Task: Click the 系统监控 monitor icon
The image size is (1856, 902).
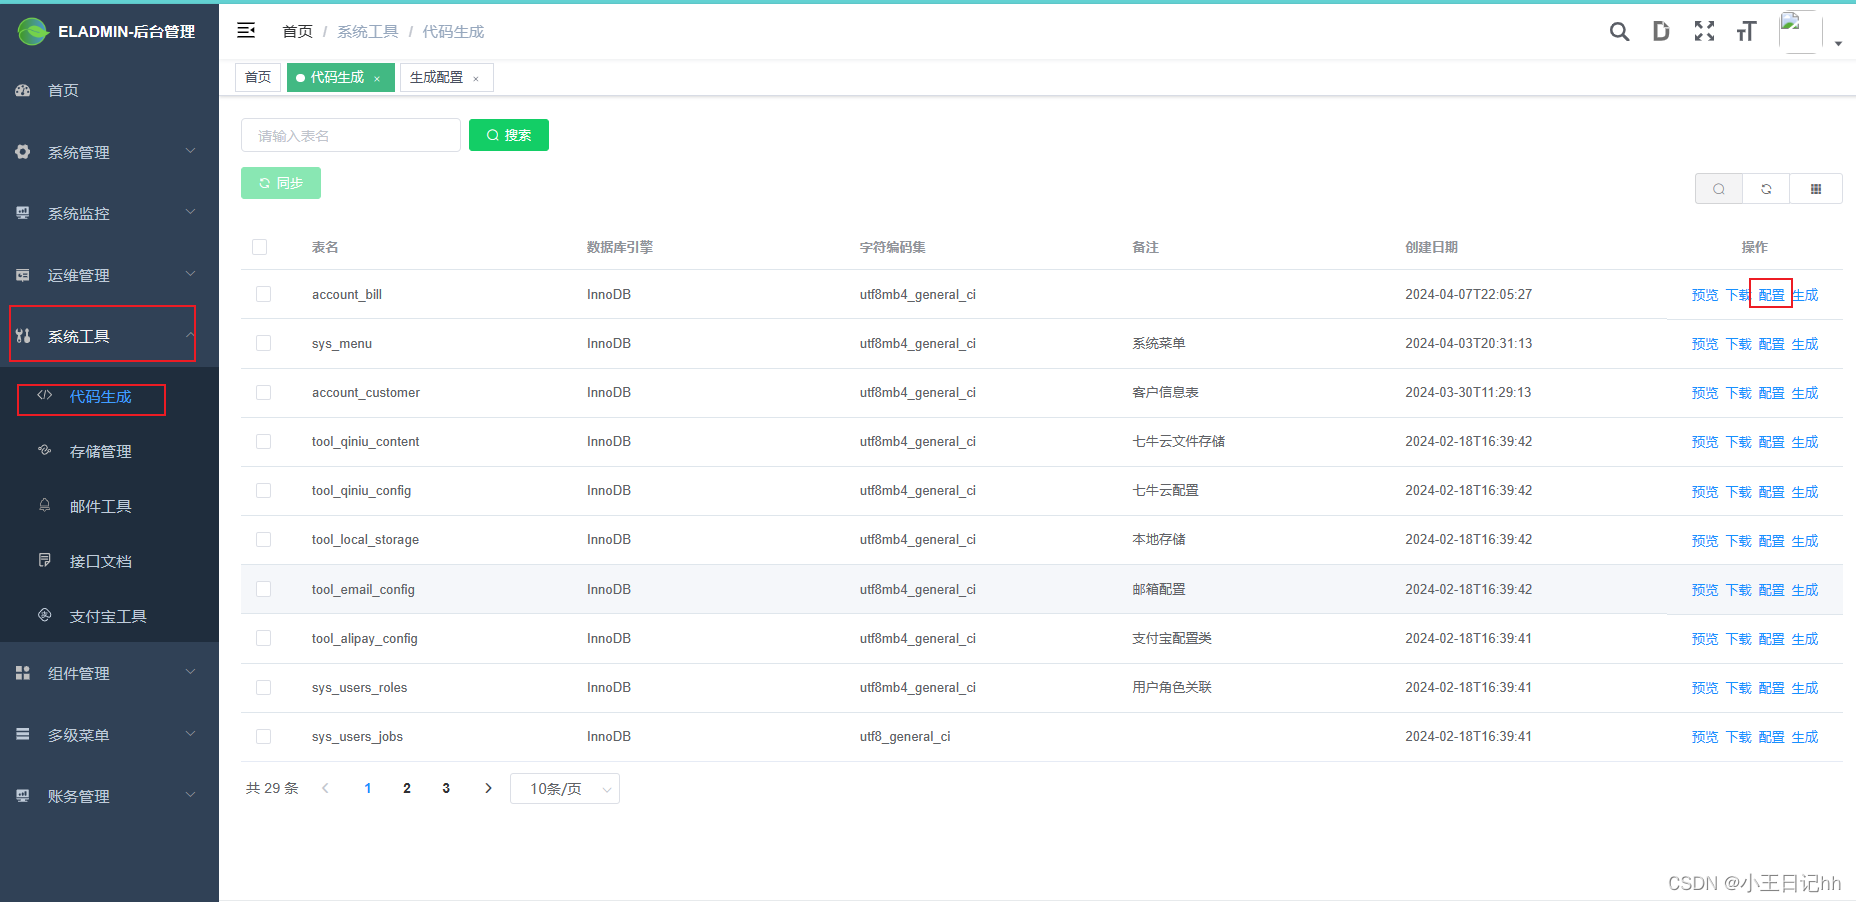Action: coord(23,213)
